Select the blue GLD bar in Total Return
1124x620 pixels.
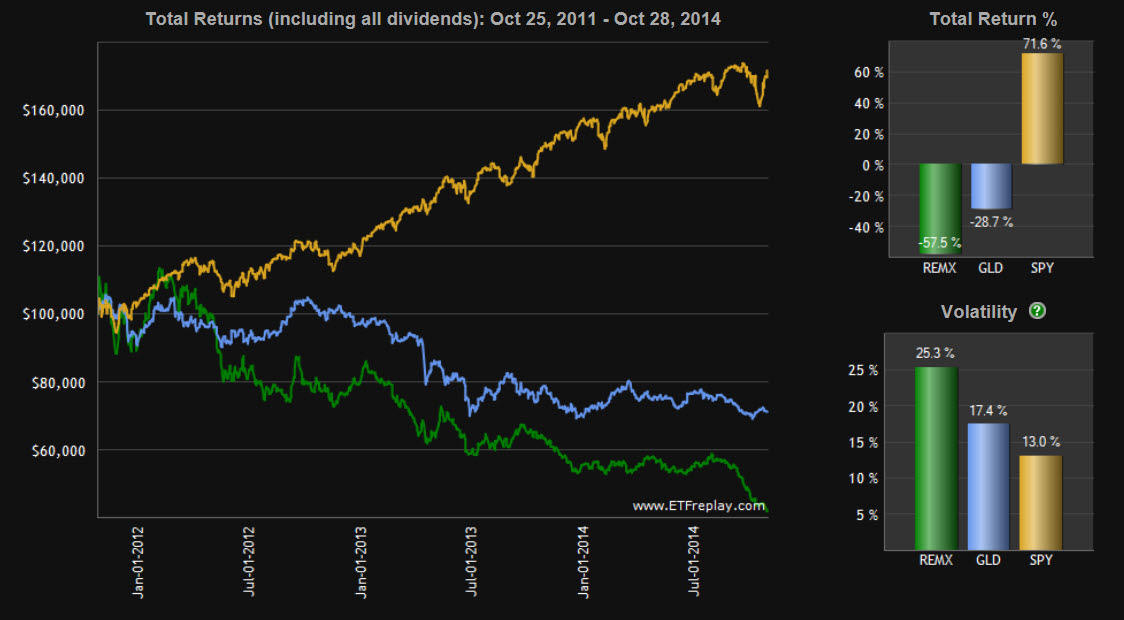click(991, 186)
